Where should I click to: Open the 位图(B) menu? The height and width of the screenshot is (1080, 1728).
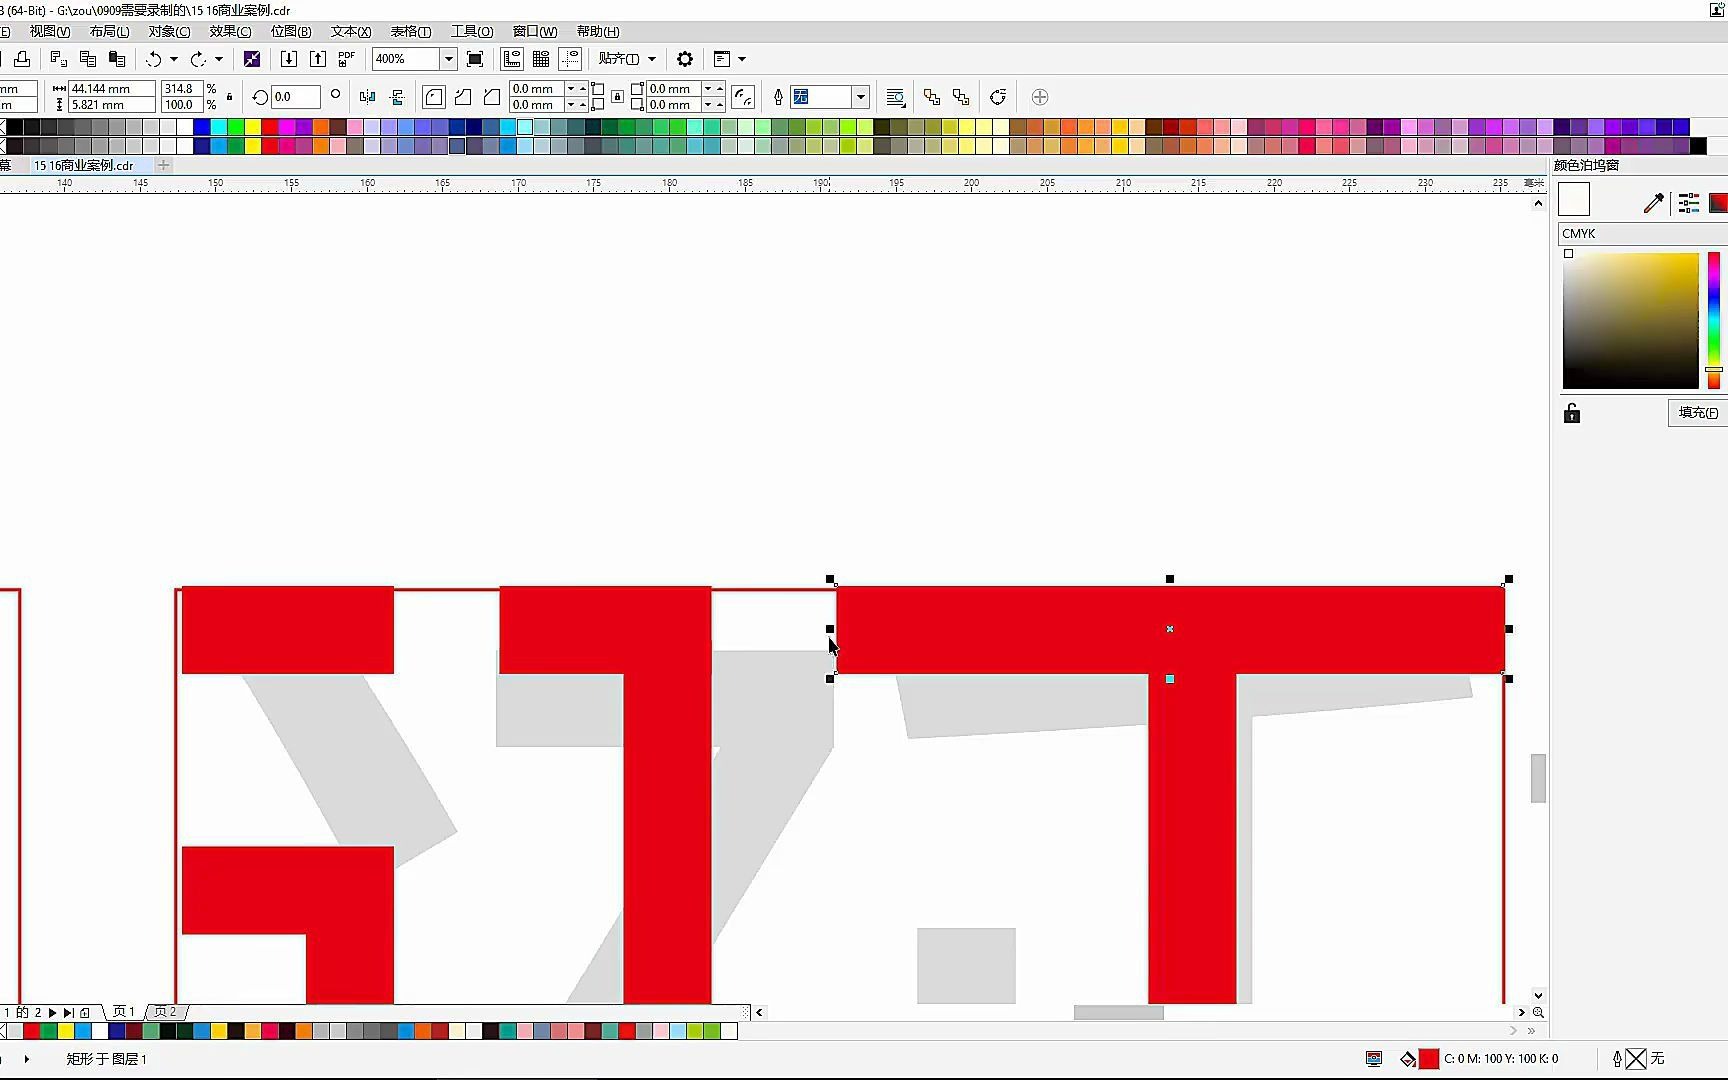point(291,31)
